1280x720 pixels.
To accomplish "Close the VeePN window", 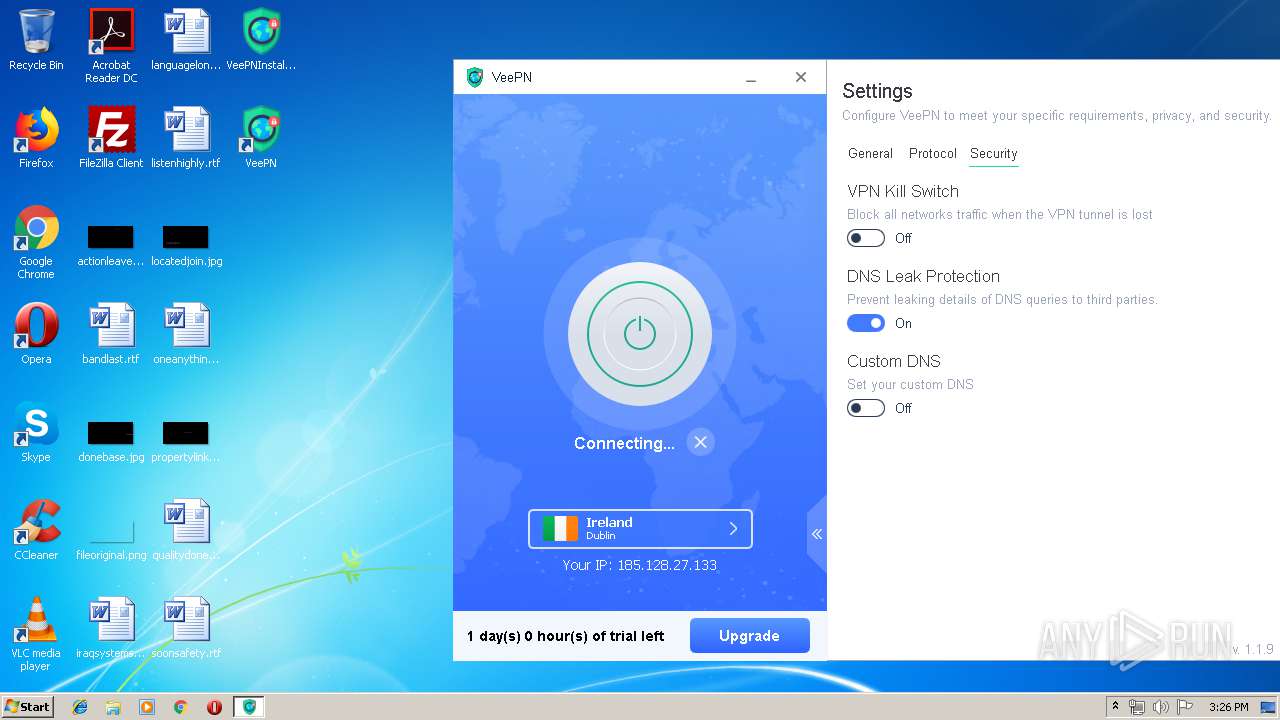I will click(x=800, y=77).
